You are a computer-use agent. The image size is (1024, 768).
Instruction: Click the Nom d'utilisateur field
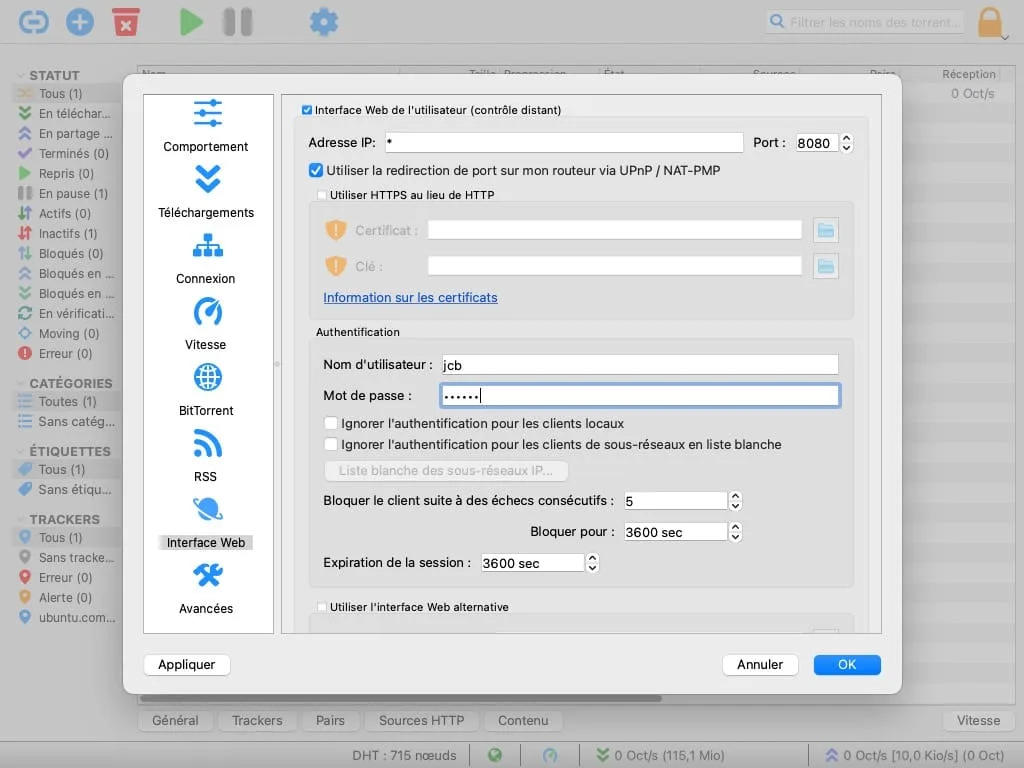point(640,364)
